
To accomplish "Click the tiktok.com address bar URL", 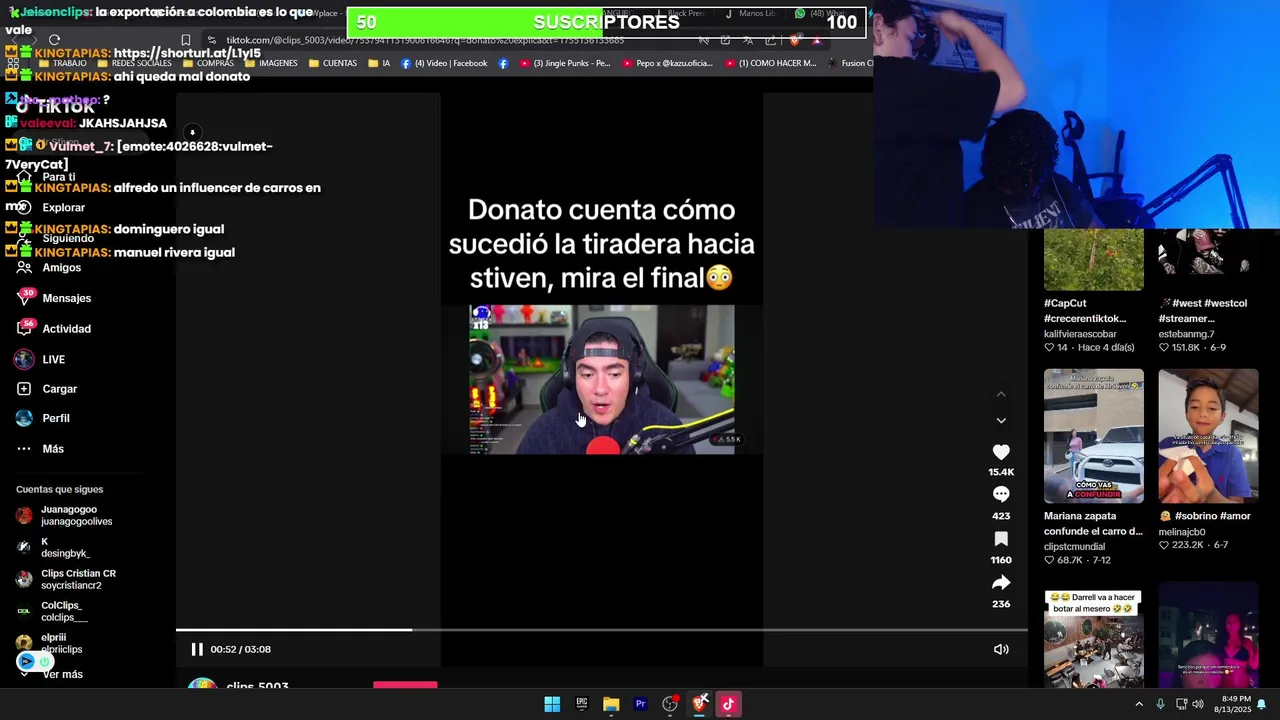I will (x=425, y=40).
